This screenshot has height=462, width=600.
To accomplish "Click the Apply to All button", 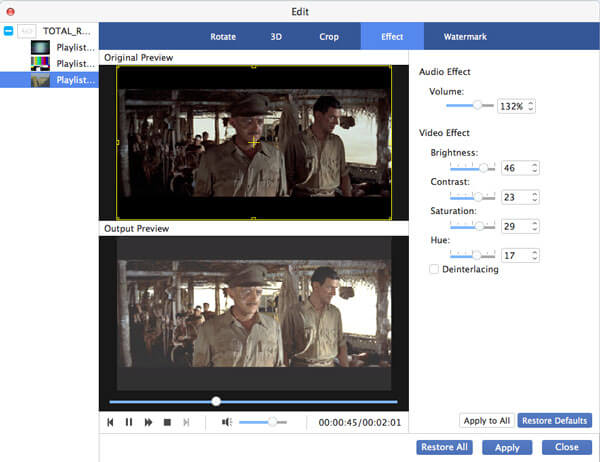I will point(486,421).
